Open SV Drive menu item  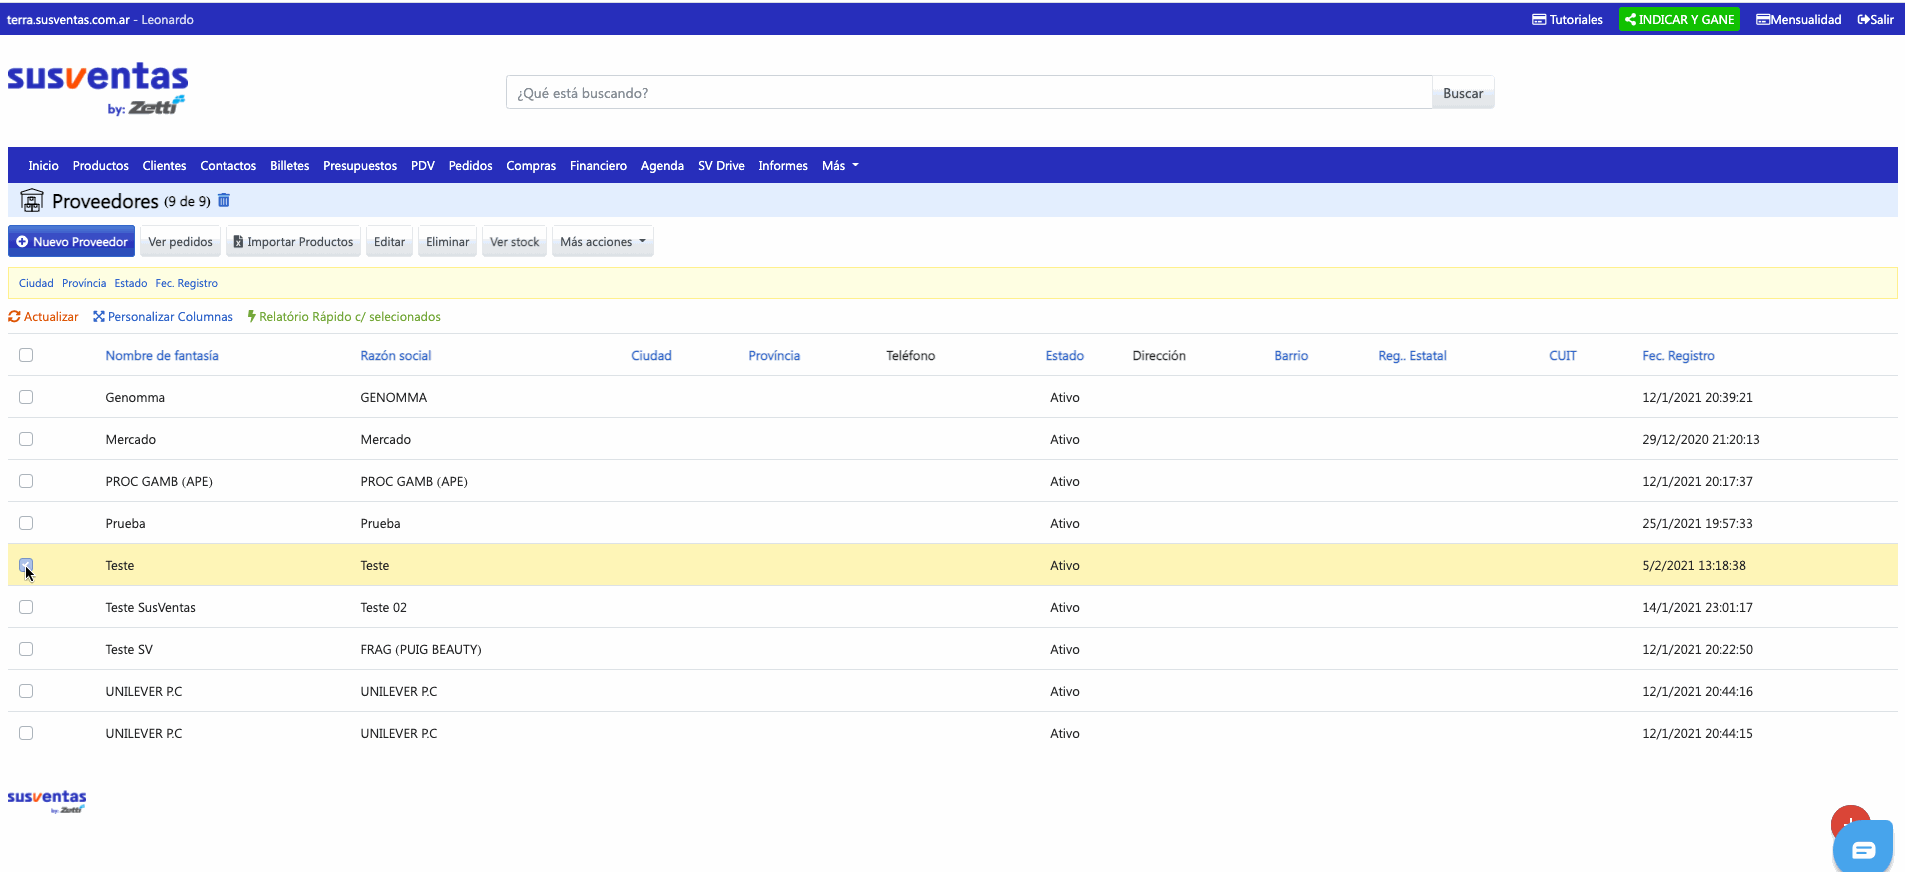721,166
